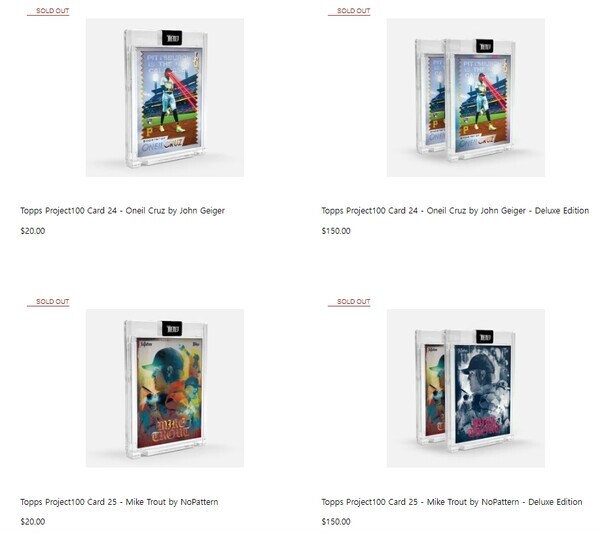
Task: Click Topps logo on Cruz Deluxe front case
Action: [484, 46]
